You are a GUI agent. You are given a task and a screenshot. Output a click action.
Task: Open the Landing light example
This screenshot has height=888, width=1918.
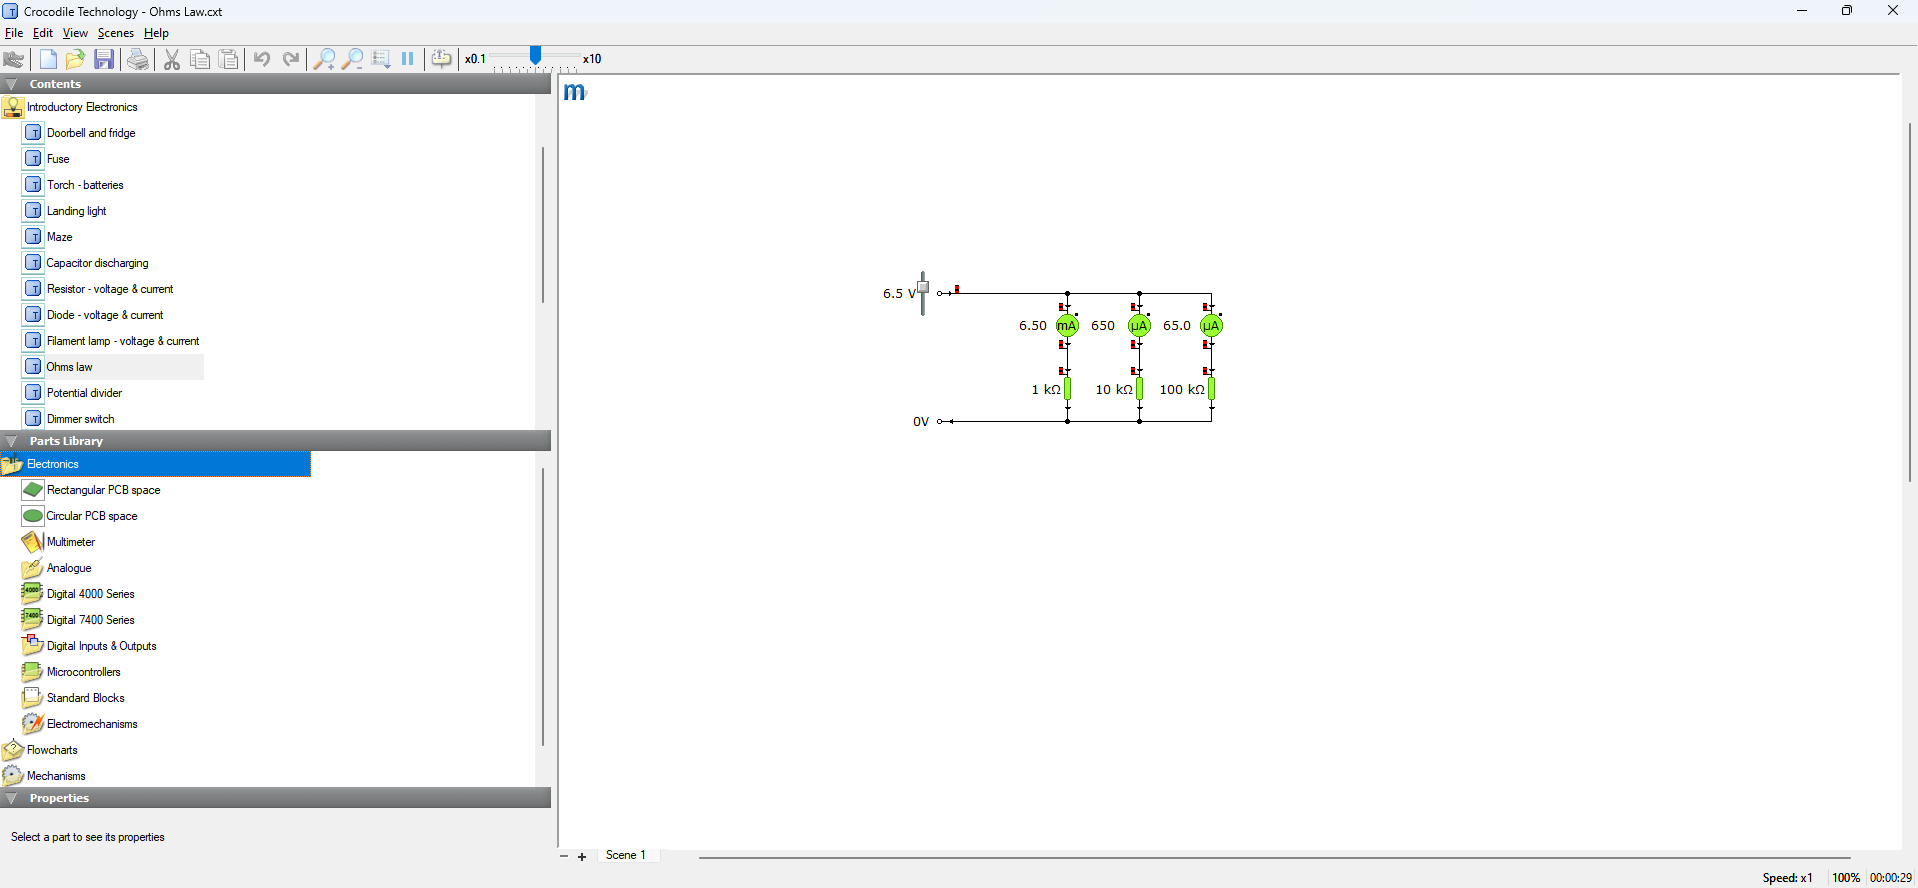[66, 211]
